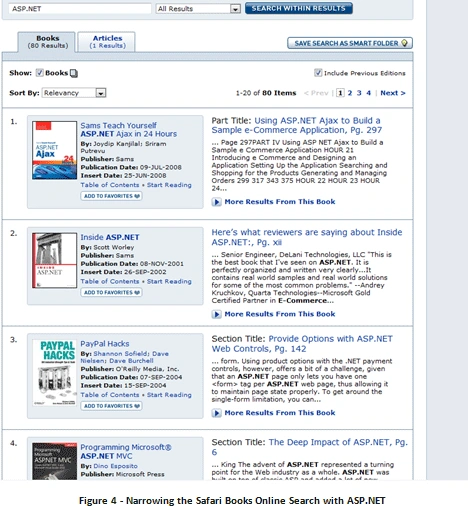Click author Dino Esposito link

[x=115, y=466]
